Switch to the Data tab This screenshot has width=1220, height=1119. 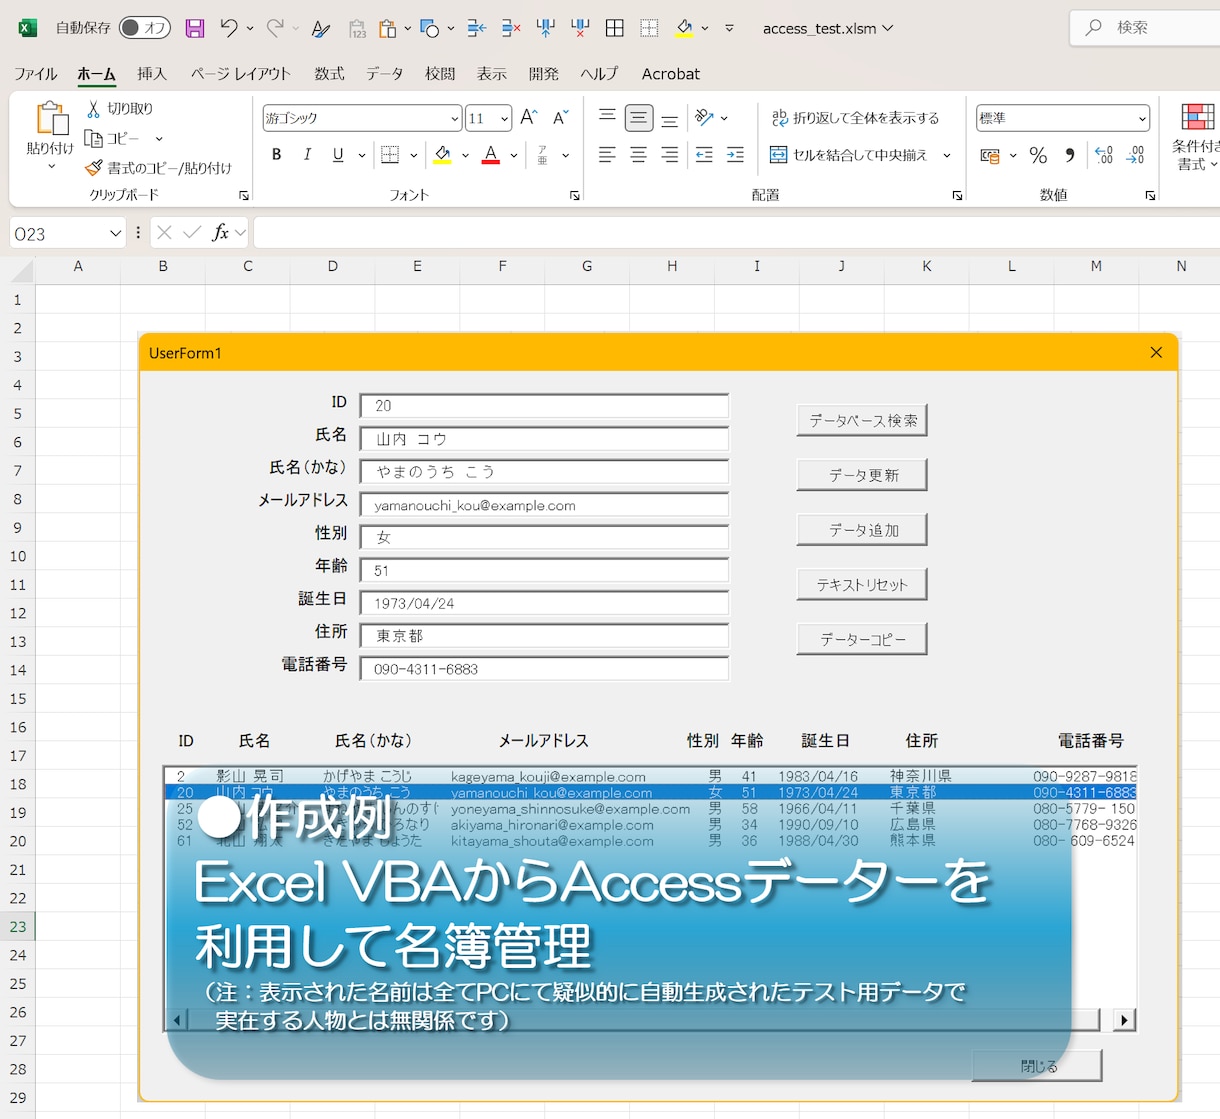pyautogui.click(x=385, y=74)
